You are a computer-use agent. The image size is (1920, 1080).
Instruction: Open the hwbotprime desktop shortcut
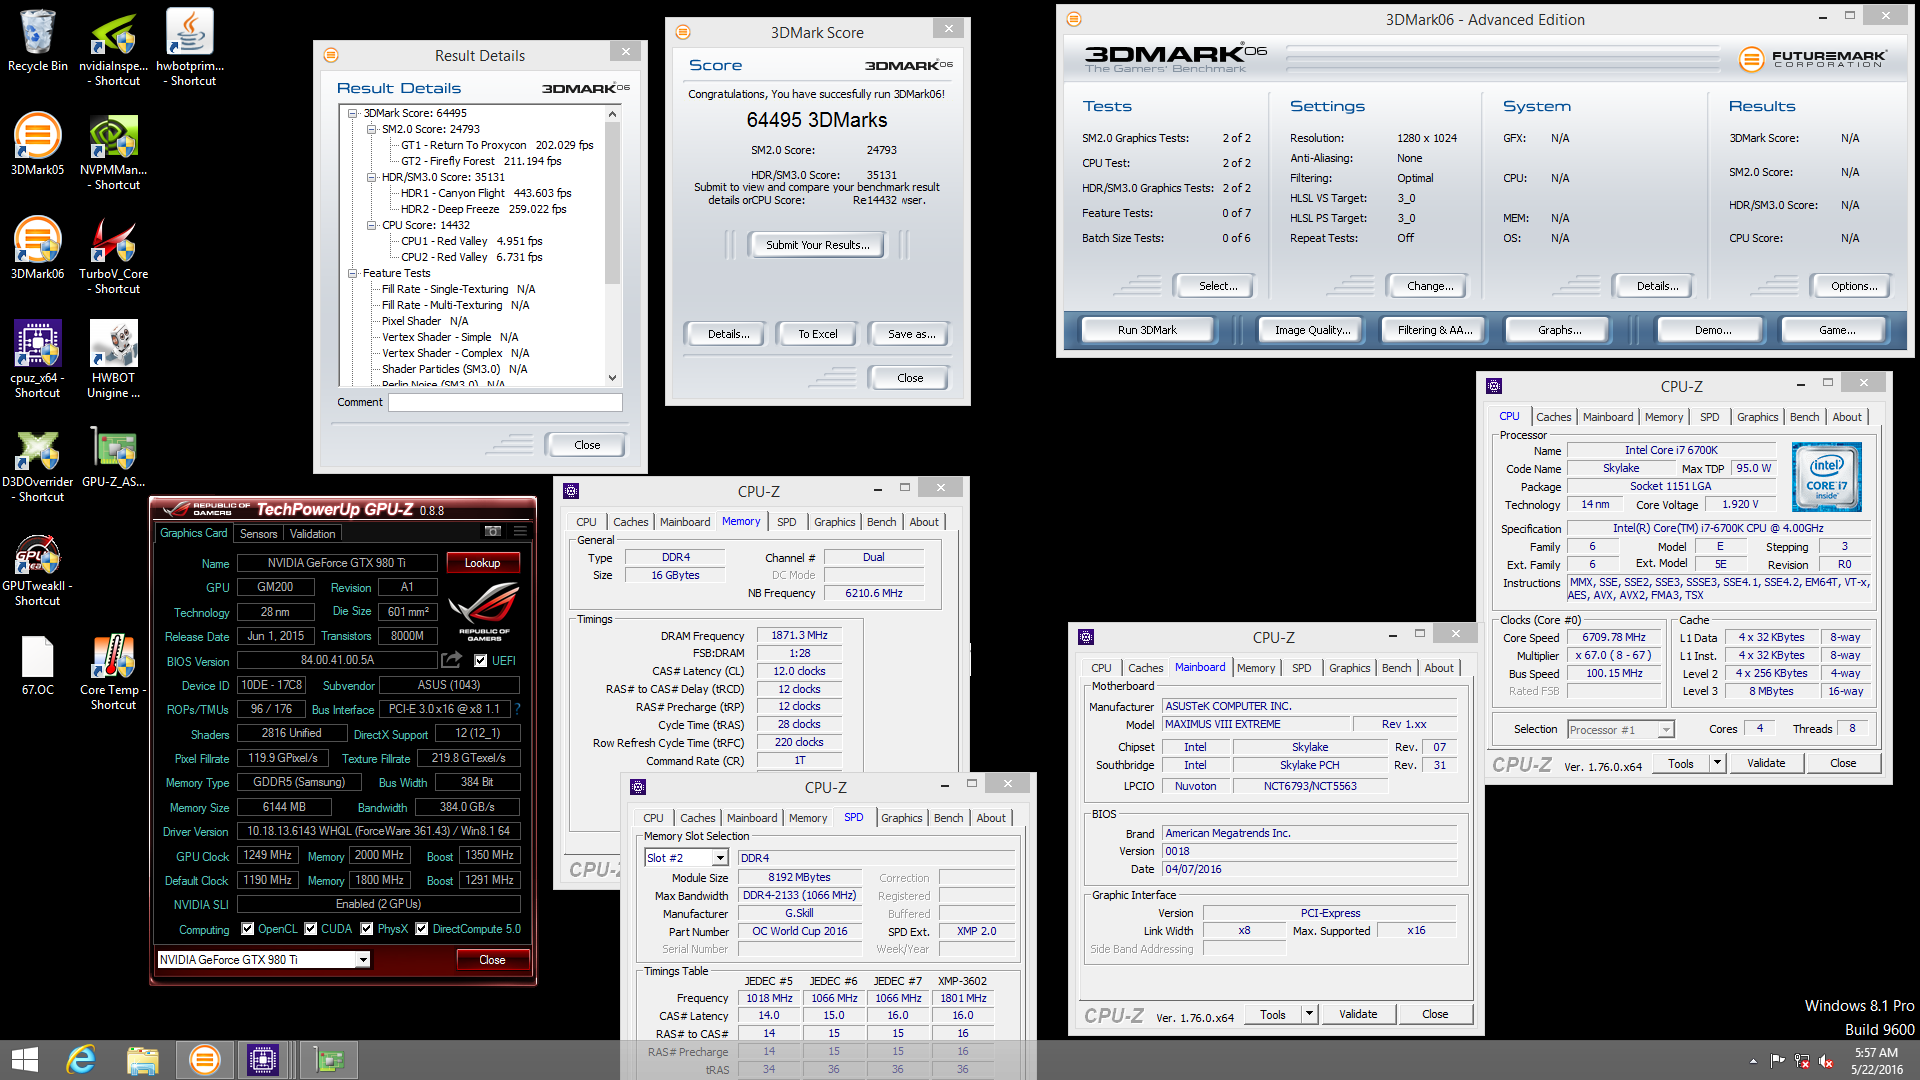(x=190, y=46)
